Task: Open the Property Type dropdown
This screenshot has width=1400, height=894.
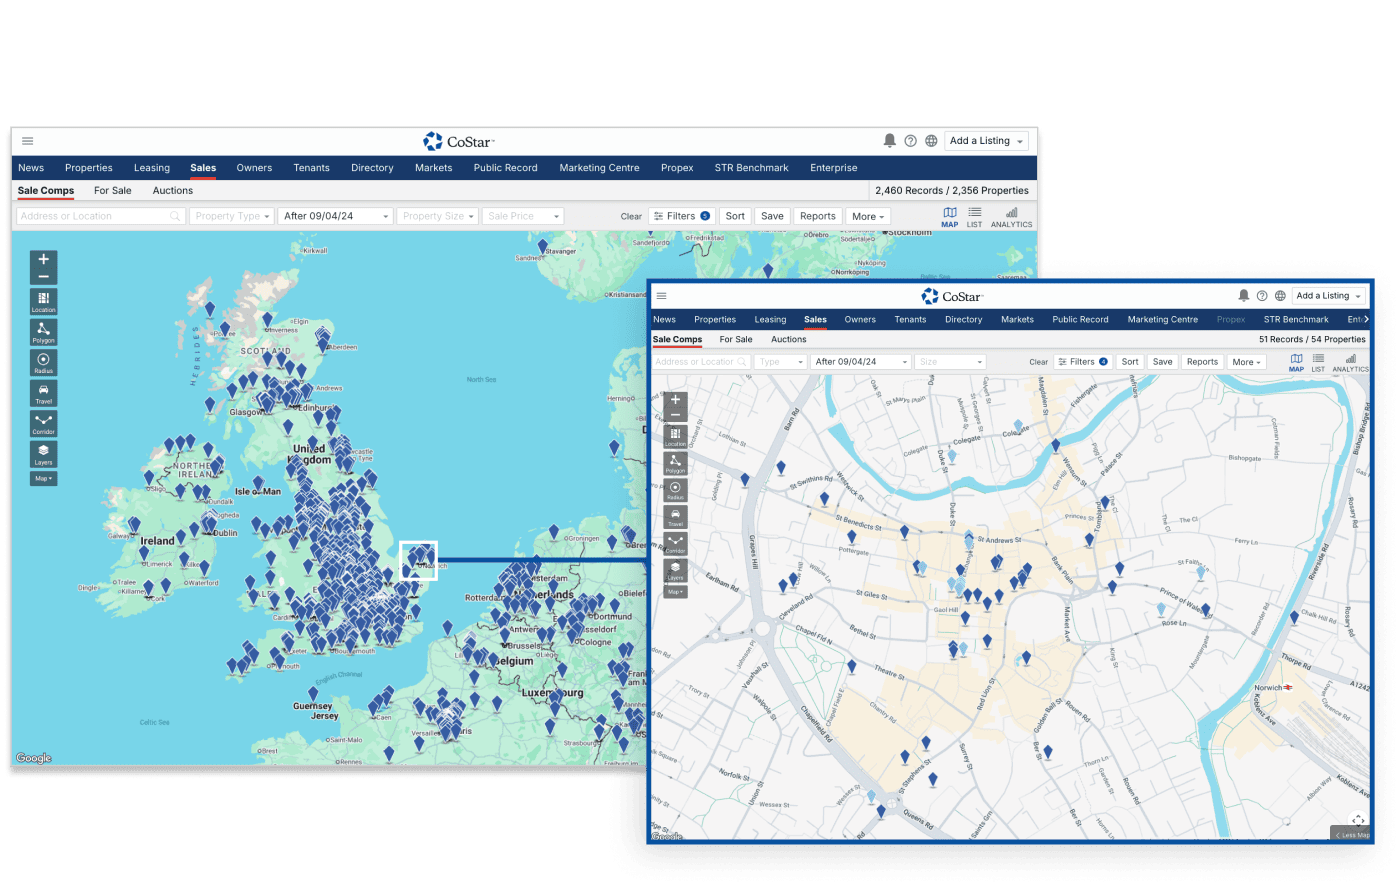Action: click(x=232, y=216)
